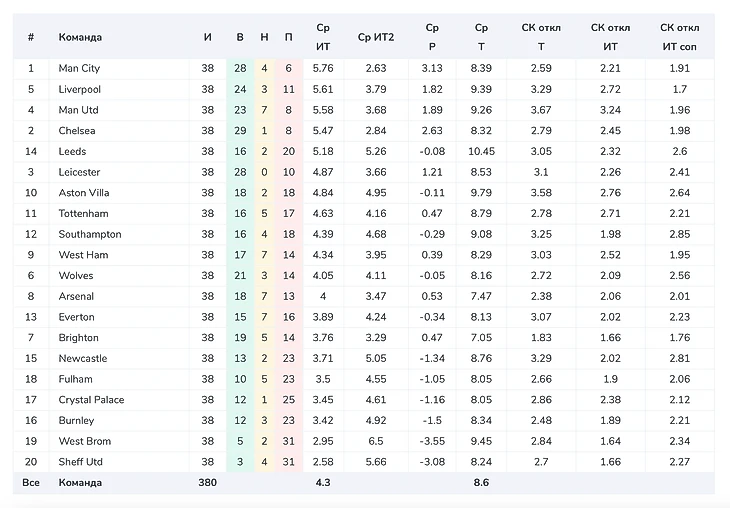Screen dimensions: 730x508
Task: Open the Tottenham team entry
Action: coord(83,213)
